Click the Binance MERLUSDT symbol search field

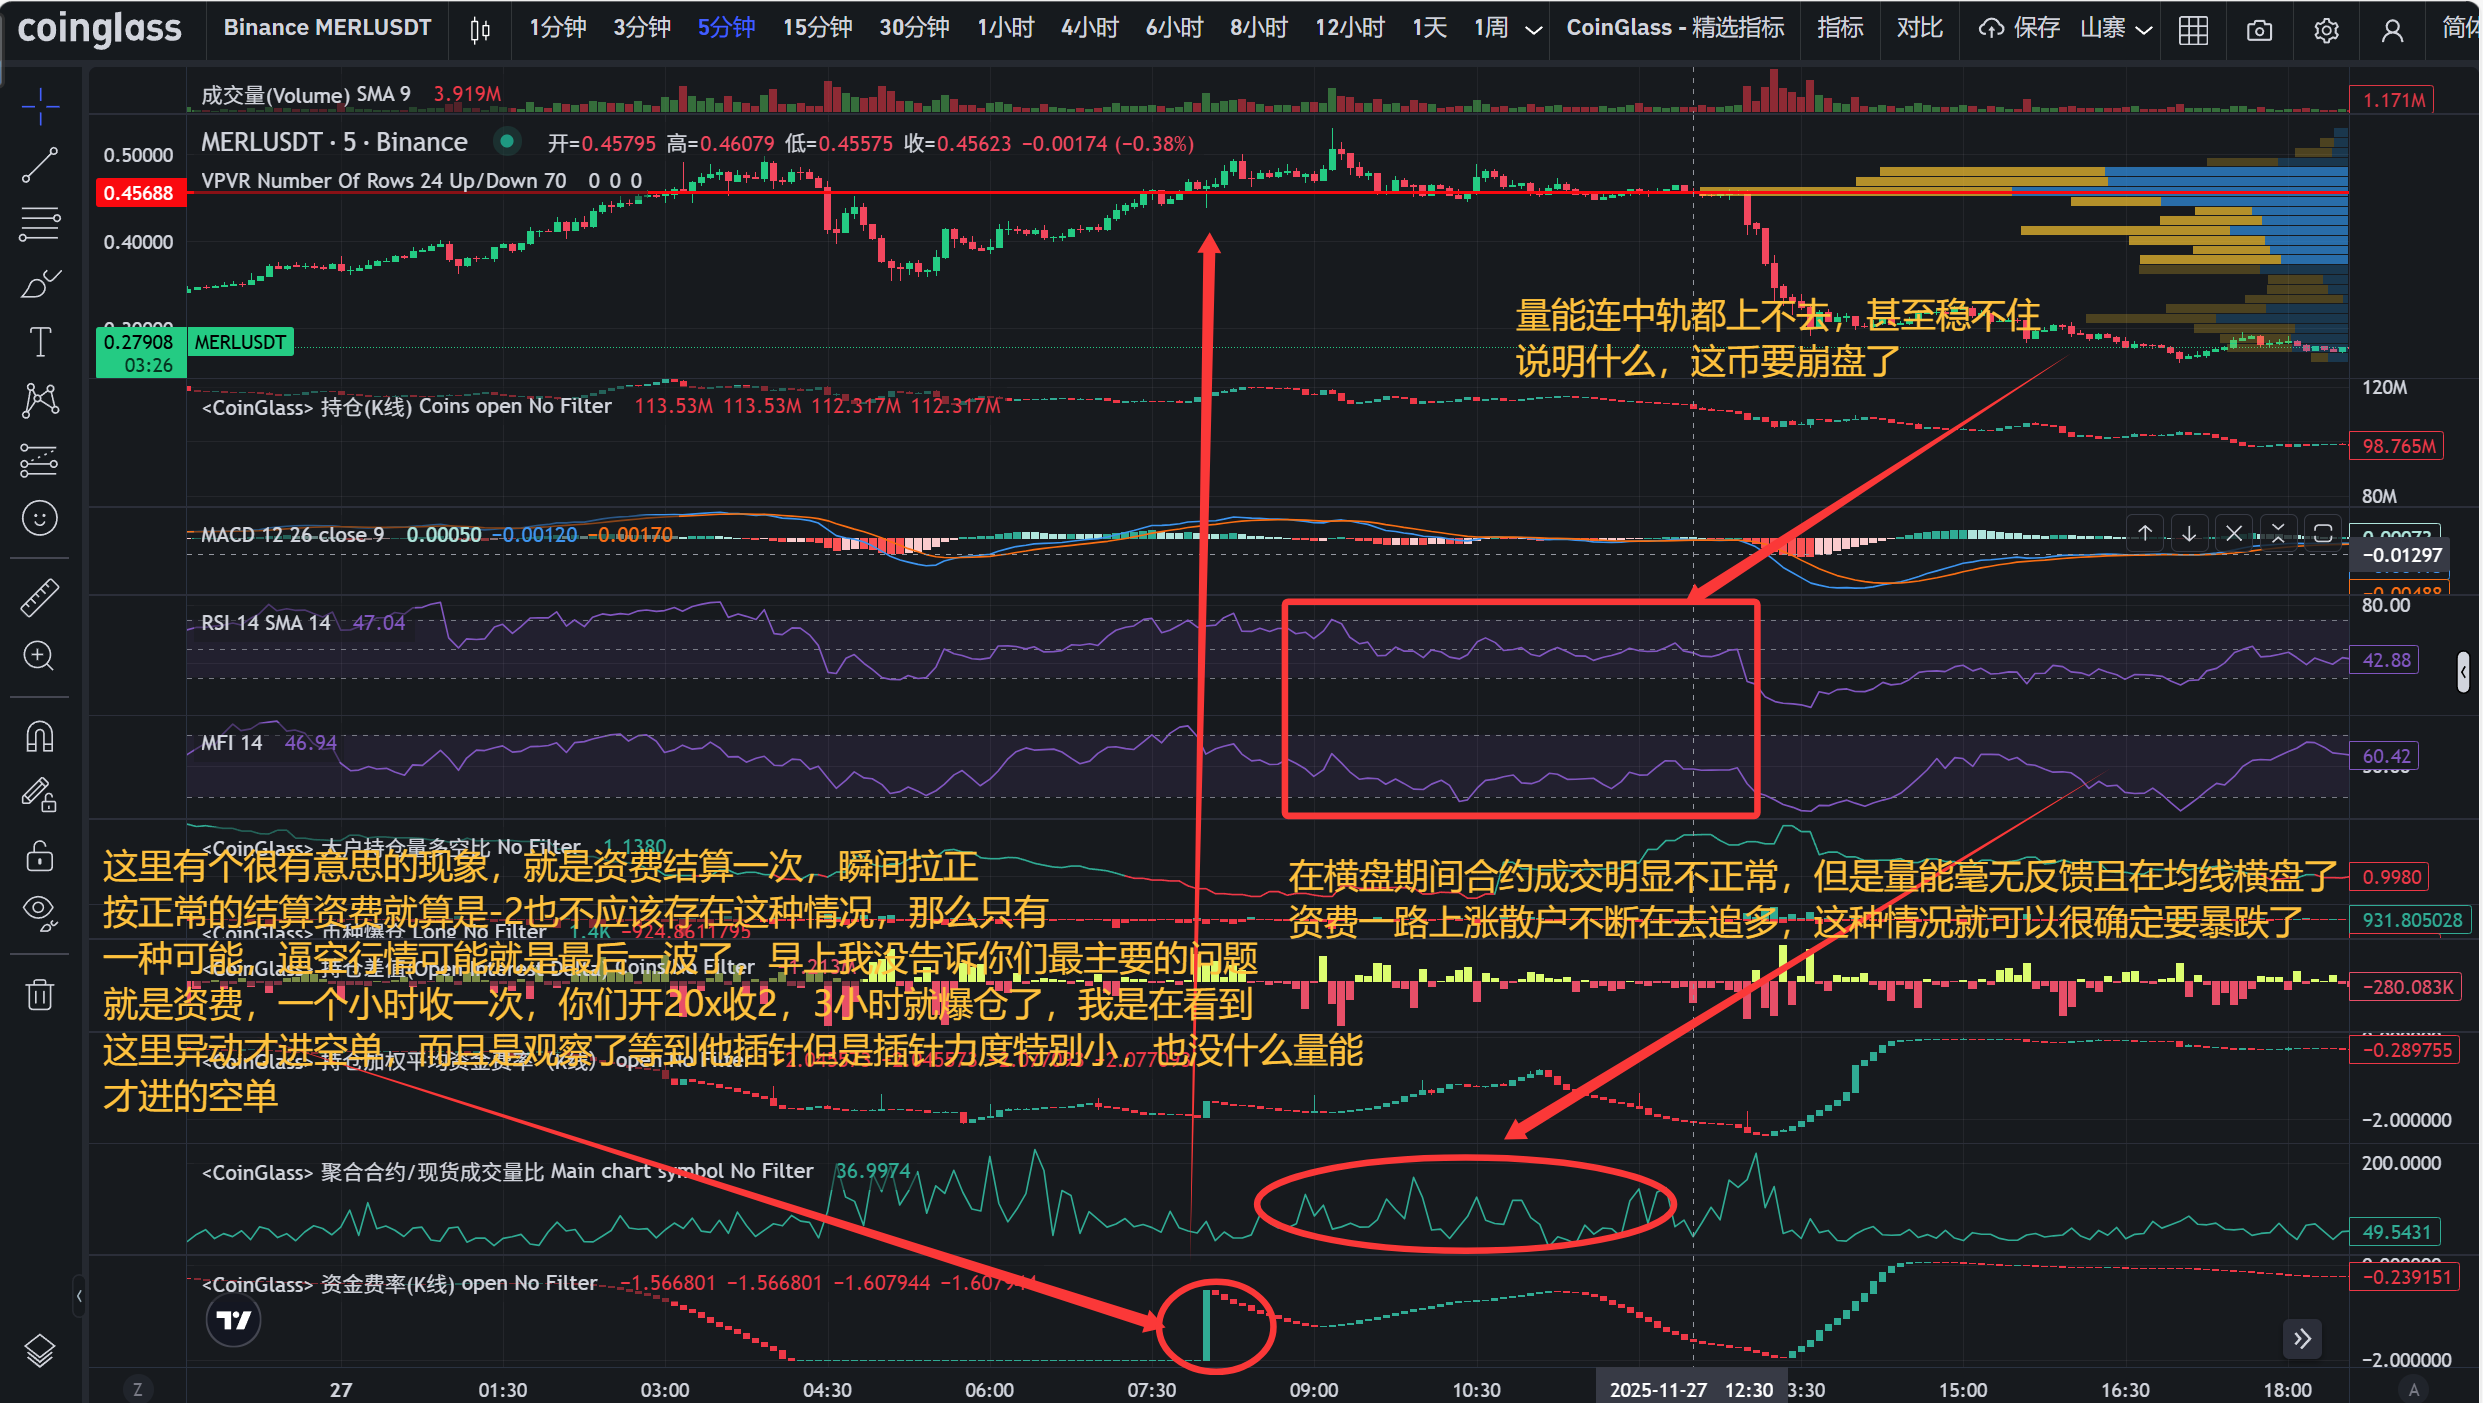(x=327, y=28)
